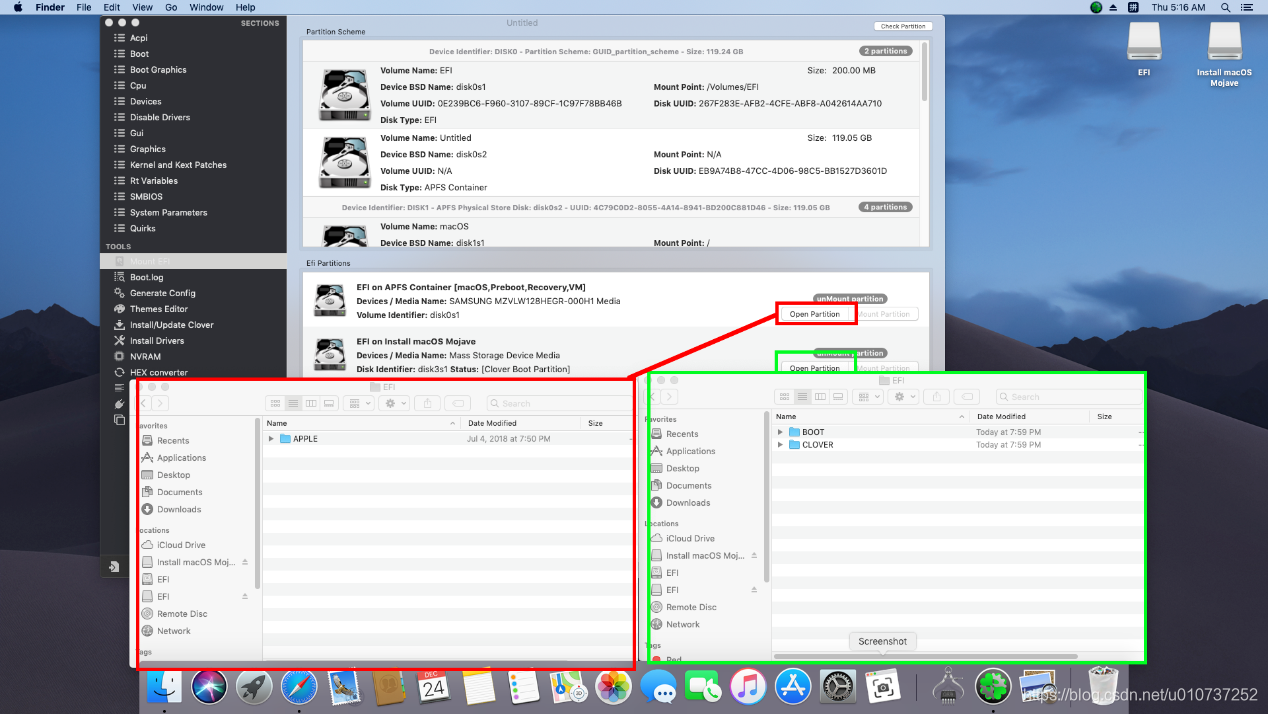The width and height of the screenshot is (1268, 714).
Task: Expand the BOOT folder in right EFI window
Action: [780, 432]
